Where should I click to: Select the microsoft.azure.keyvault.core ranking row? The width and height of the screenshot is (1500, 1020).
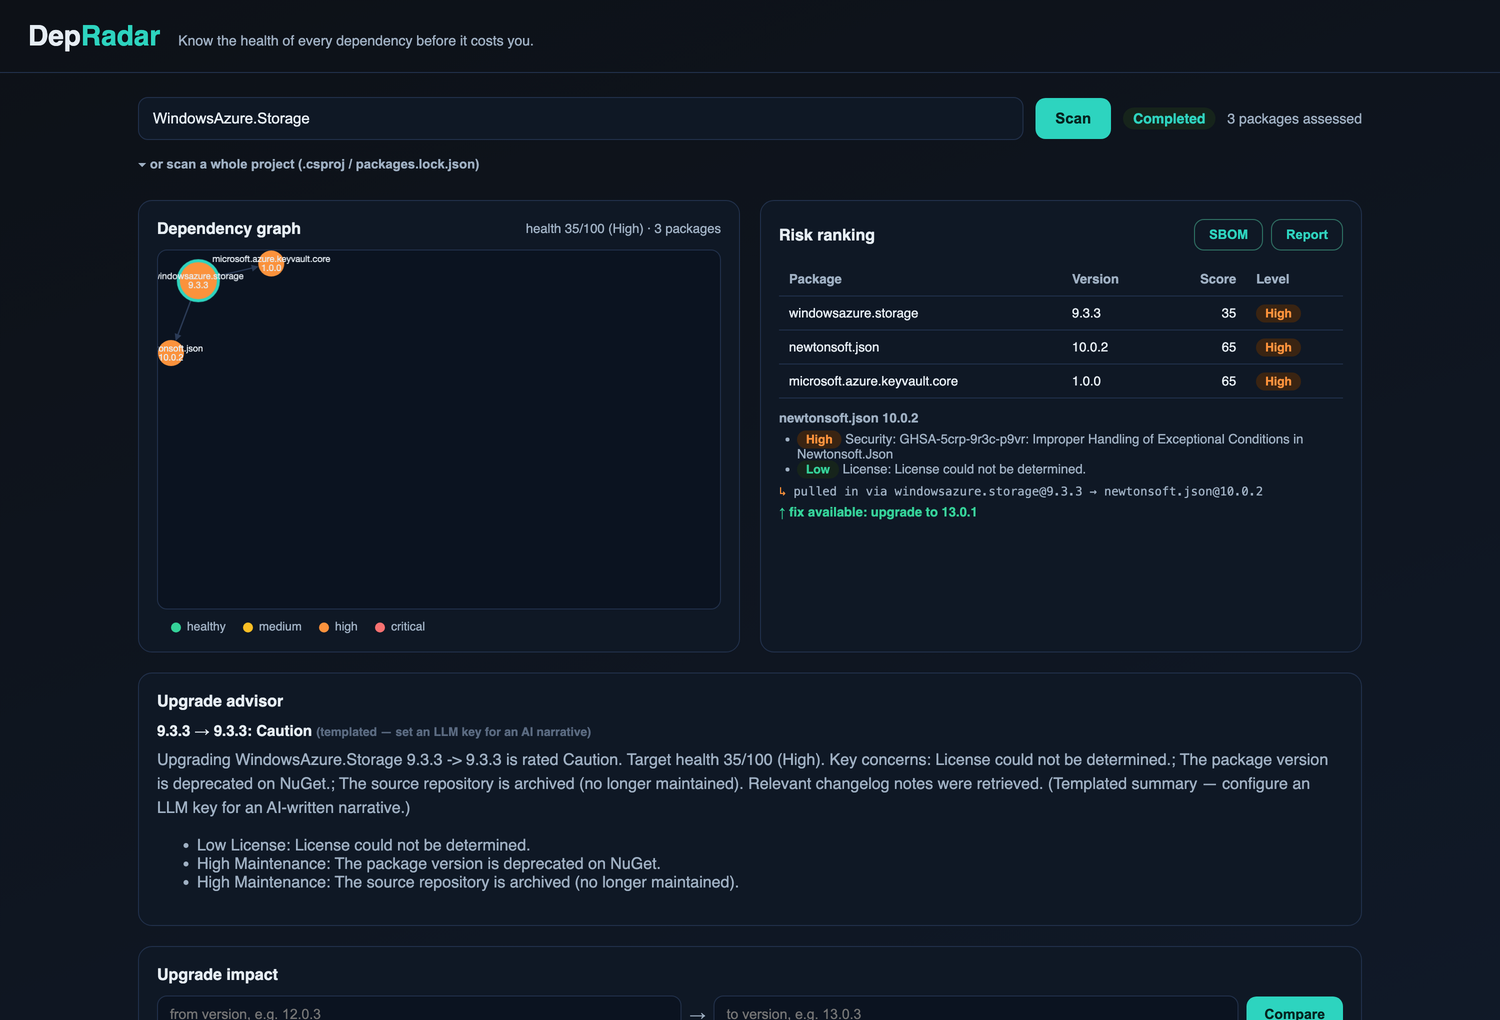[1061, 381]
